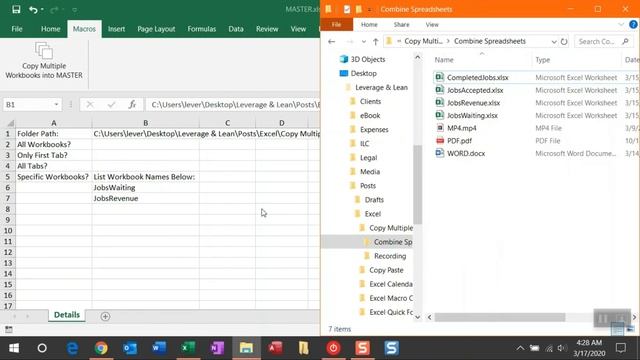The image size is (640, 360).
Task: Select the CompletedJobs.xlsx file
Action: 478,78
